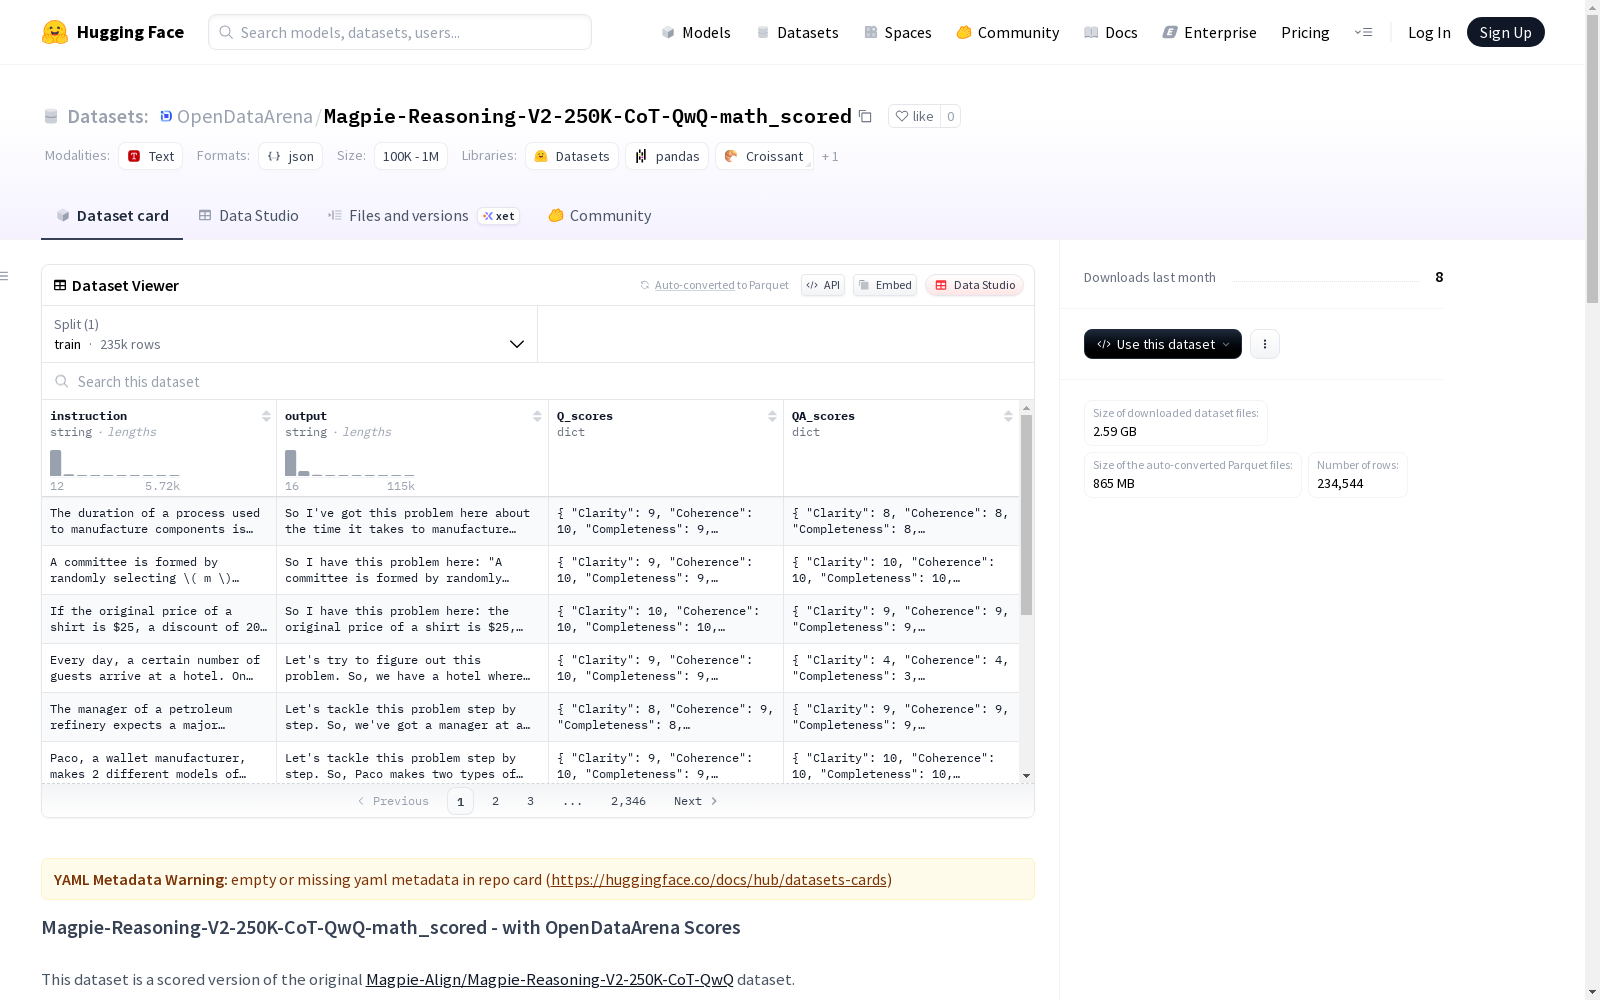Focus the search models, datasets field
Screen dimensions: 1600x1000
400,32
